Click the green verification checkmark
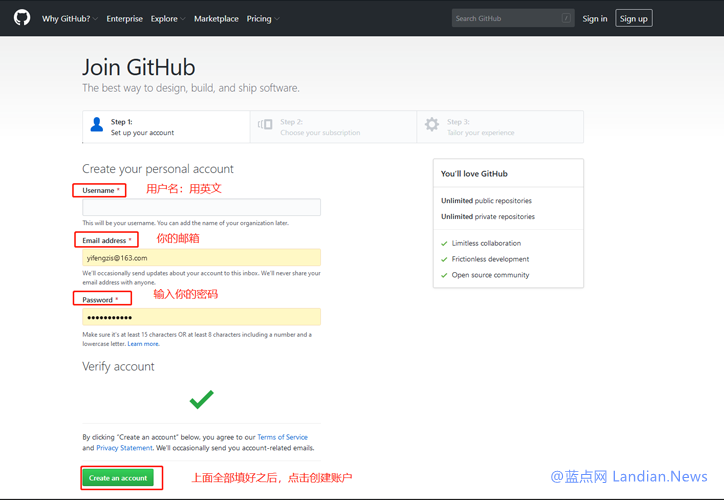The width and height of the screenshot is (724, 500). tap(202, 399)
